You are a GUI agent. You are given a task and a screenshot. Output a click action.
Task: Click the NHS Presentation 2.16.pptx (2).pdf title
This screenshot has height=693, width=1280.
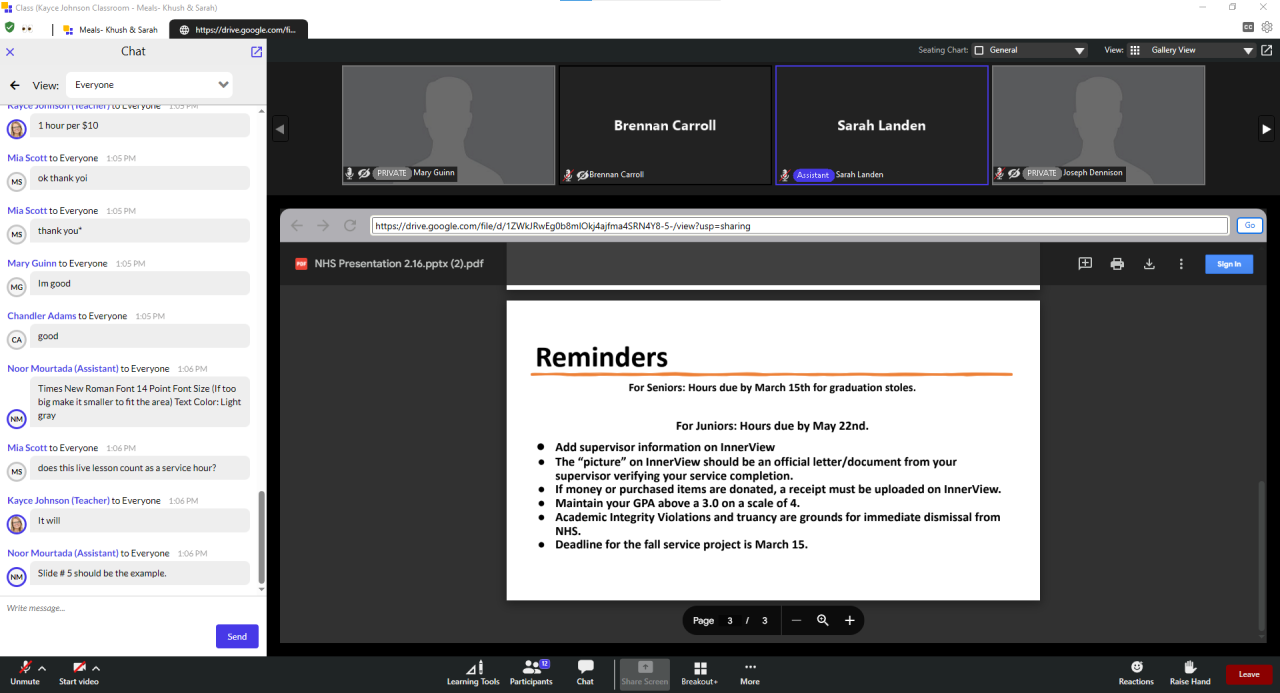point(399,264)
